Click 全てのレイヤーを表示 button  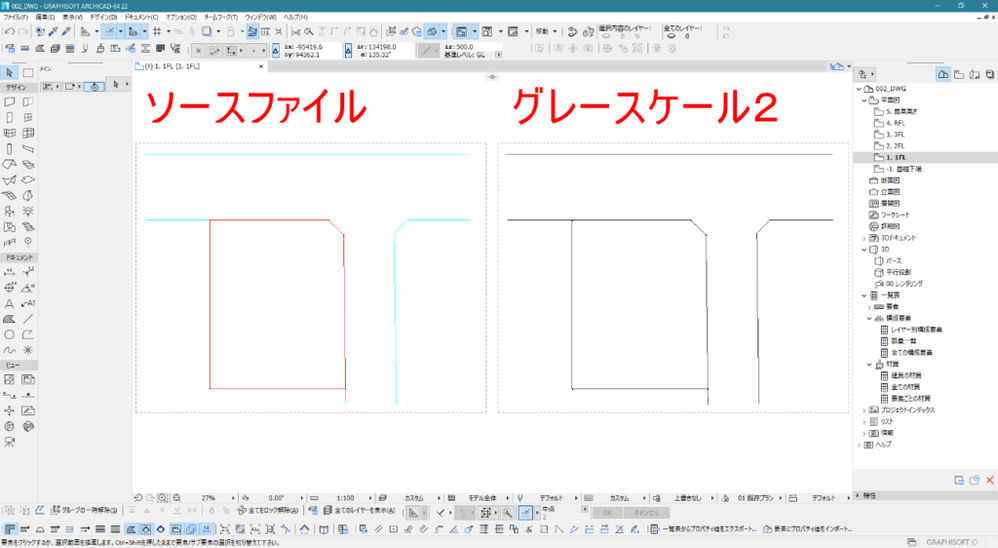(359, 510)
